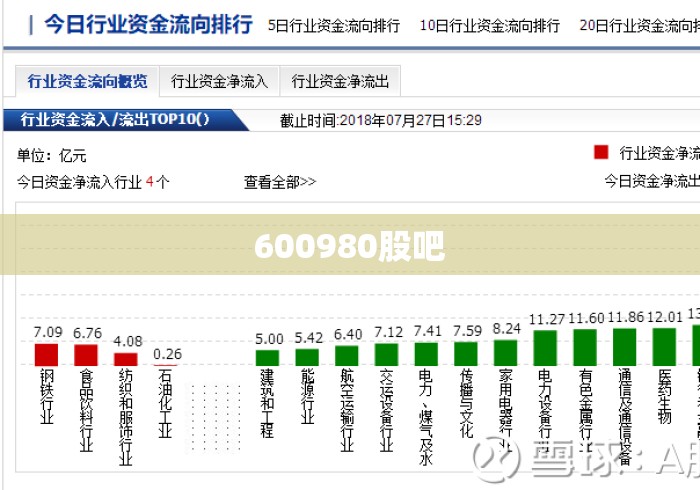Click the 4.08 value above 纺织和服饰行业
700x490 pixels.
pos(128,341)
